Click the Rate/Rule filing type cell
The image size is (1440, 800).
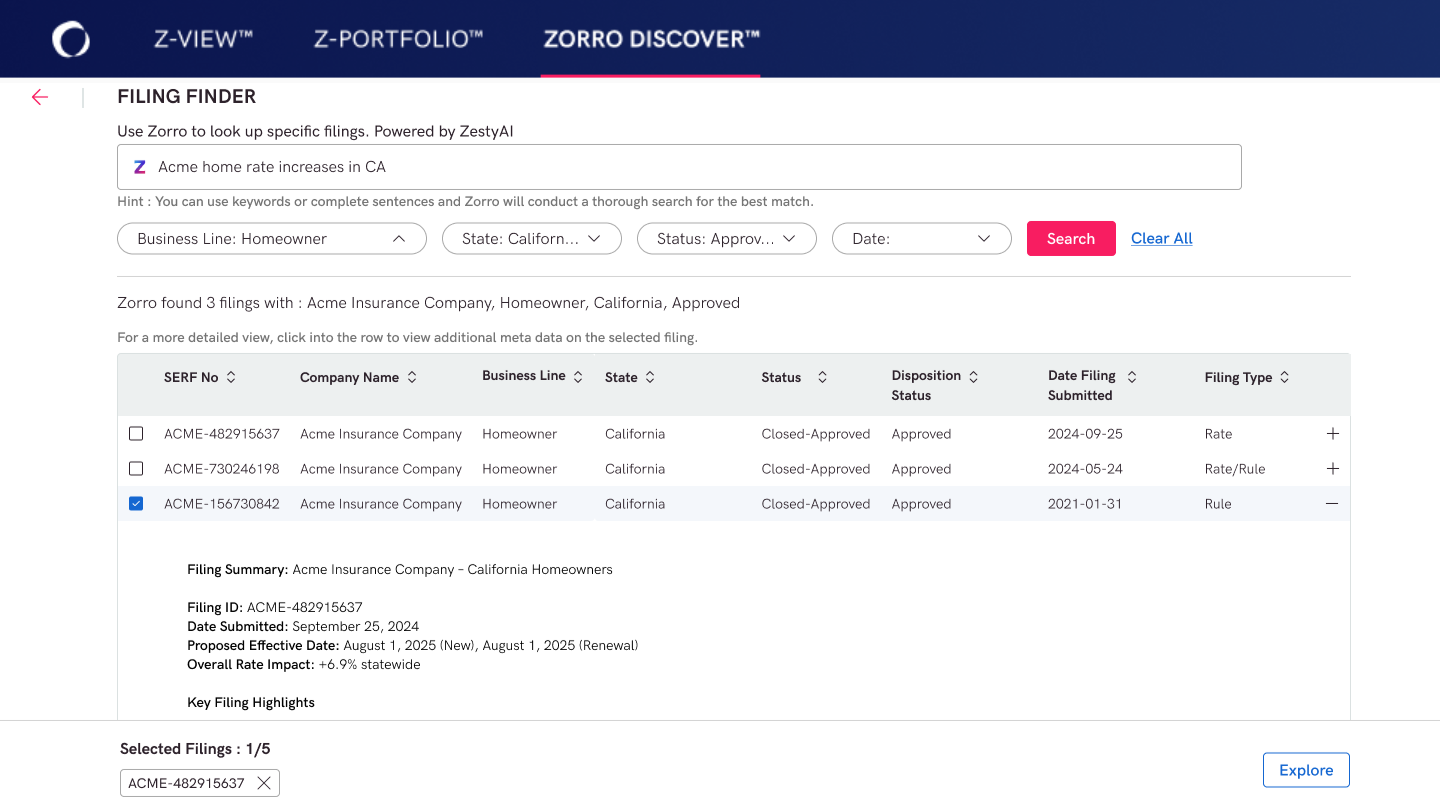(x=1235, y=469)
